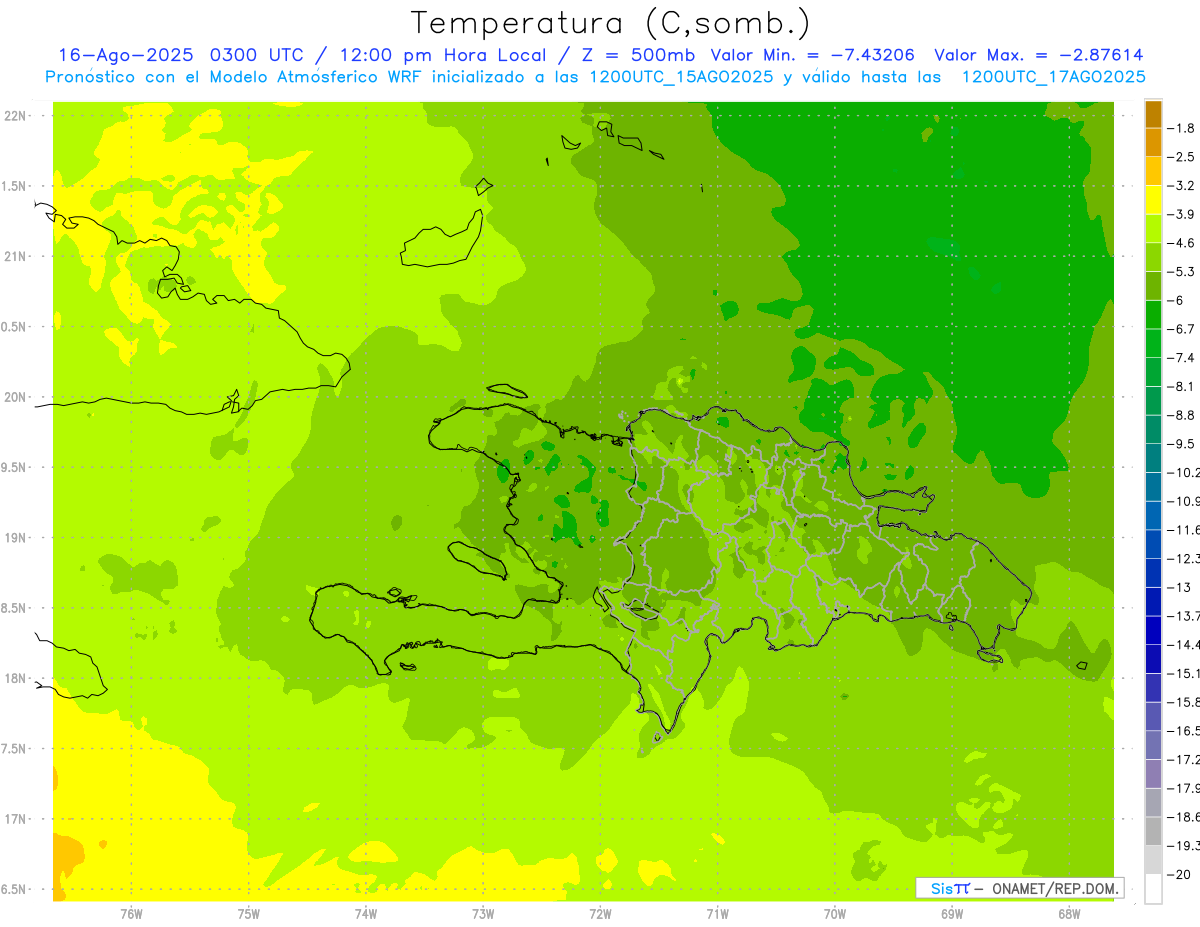1200x927 pixels.
Task: Click the "-11.6" colorbar value label
Action: click(x=1183, y=530)
